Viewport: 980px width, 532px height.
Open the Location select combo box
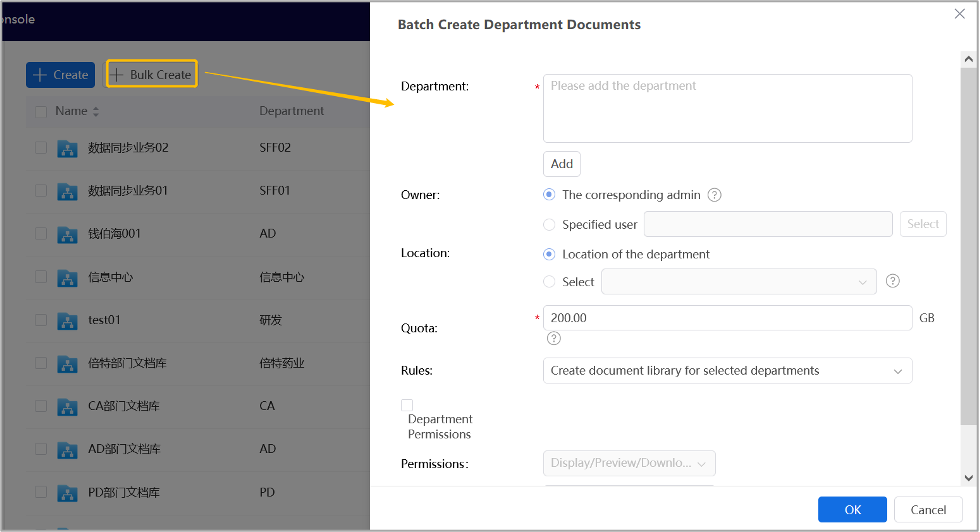pos(739,281)
